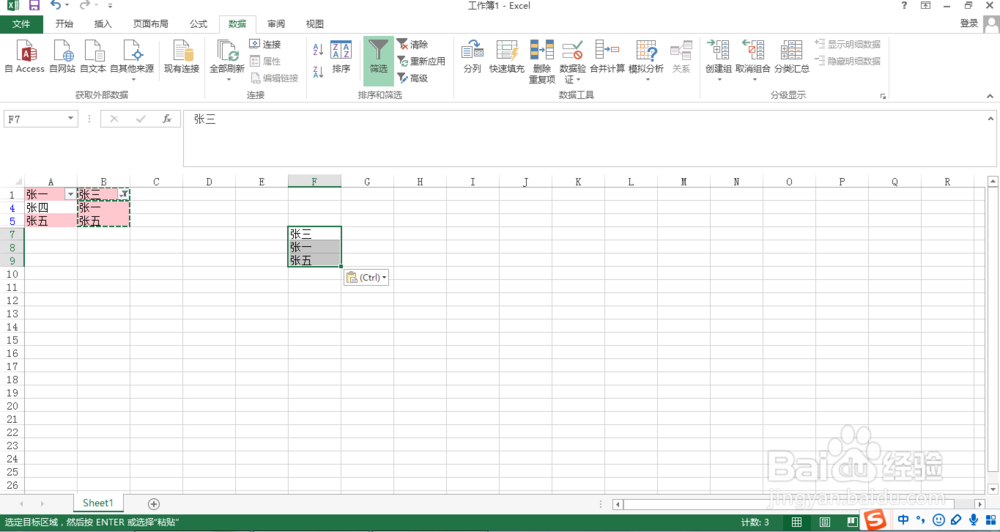This screenshot has height=532, width=1000.
Task: Open 连接 connections button
Action: click(x=265, y=44)
